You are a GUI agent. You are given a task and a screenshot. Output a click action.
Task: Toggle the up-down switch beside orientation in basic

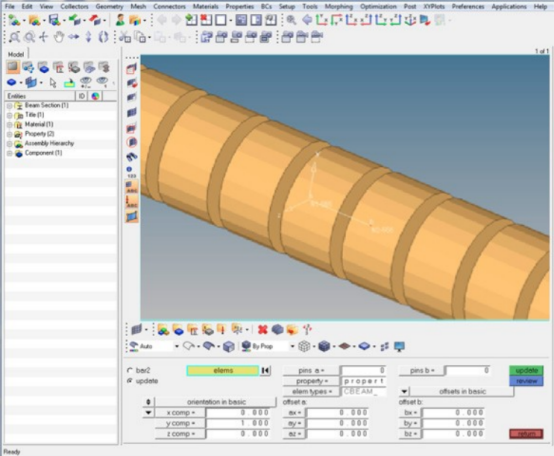(148, 402)
